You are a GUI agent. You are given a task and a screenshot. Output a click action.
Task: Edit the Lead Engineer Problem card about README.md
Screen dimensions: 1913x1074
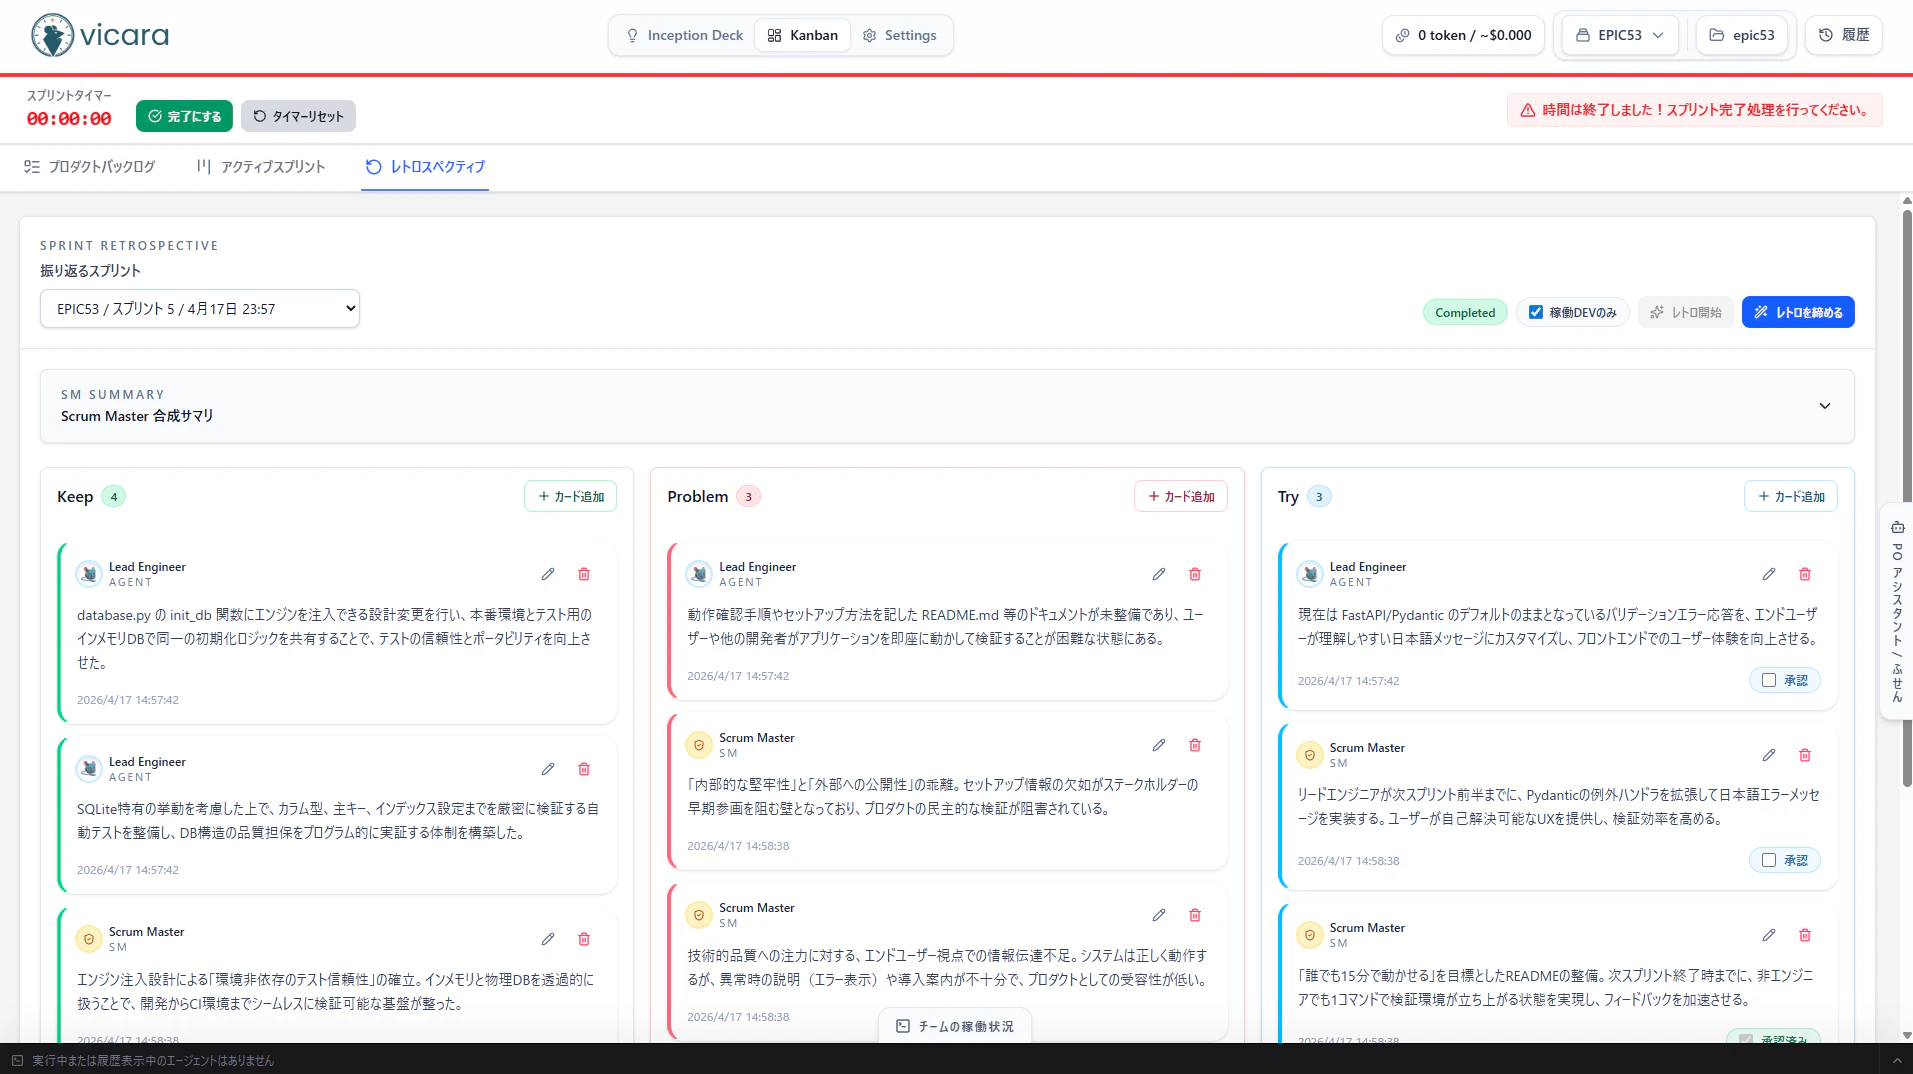(x=1159, y=574)
